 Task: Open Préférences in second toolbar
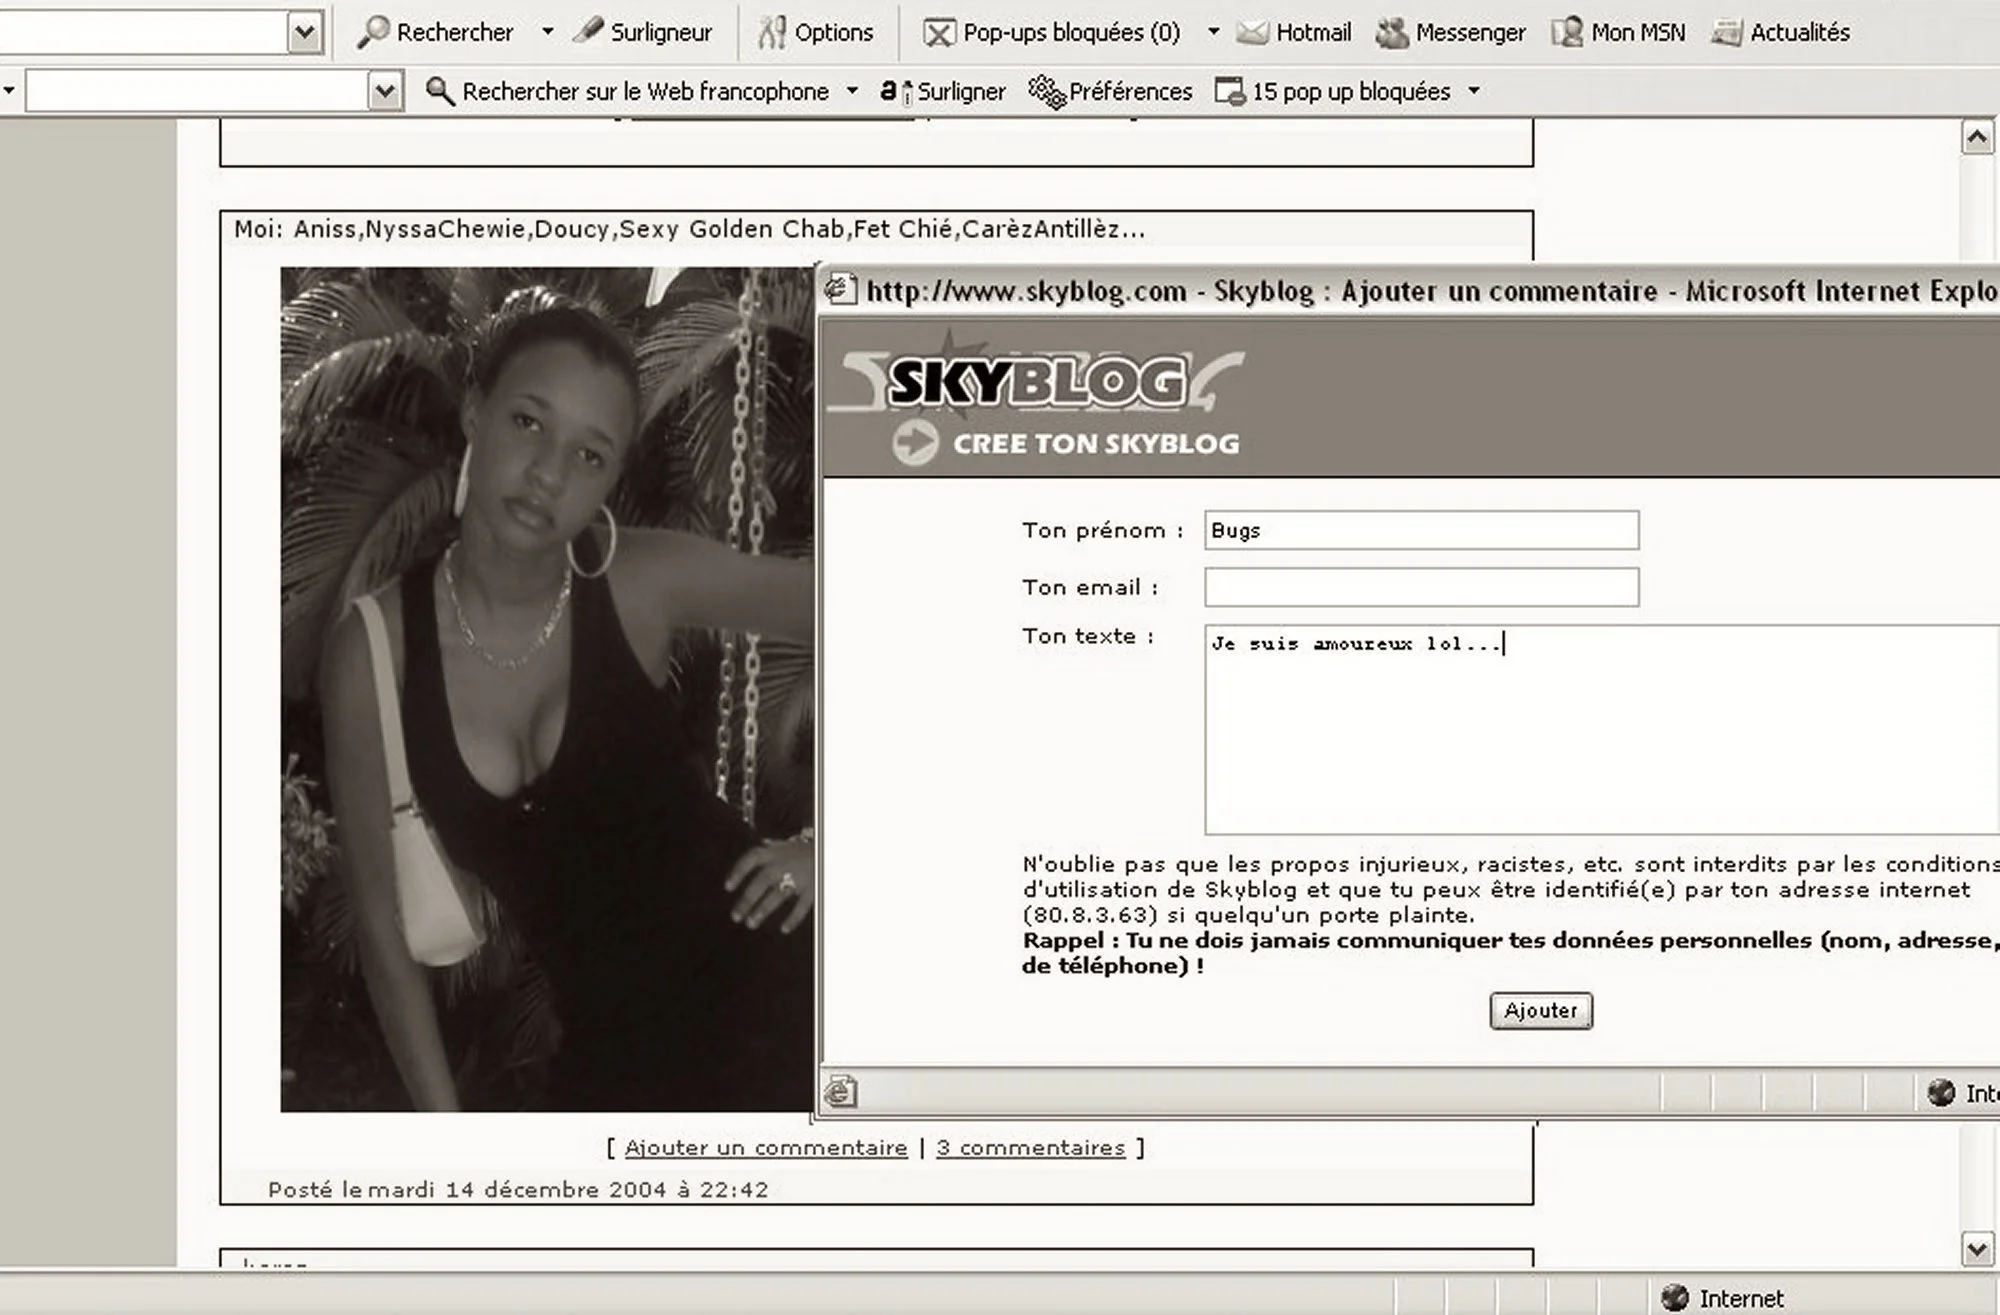[1110, 91]
